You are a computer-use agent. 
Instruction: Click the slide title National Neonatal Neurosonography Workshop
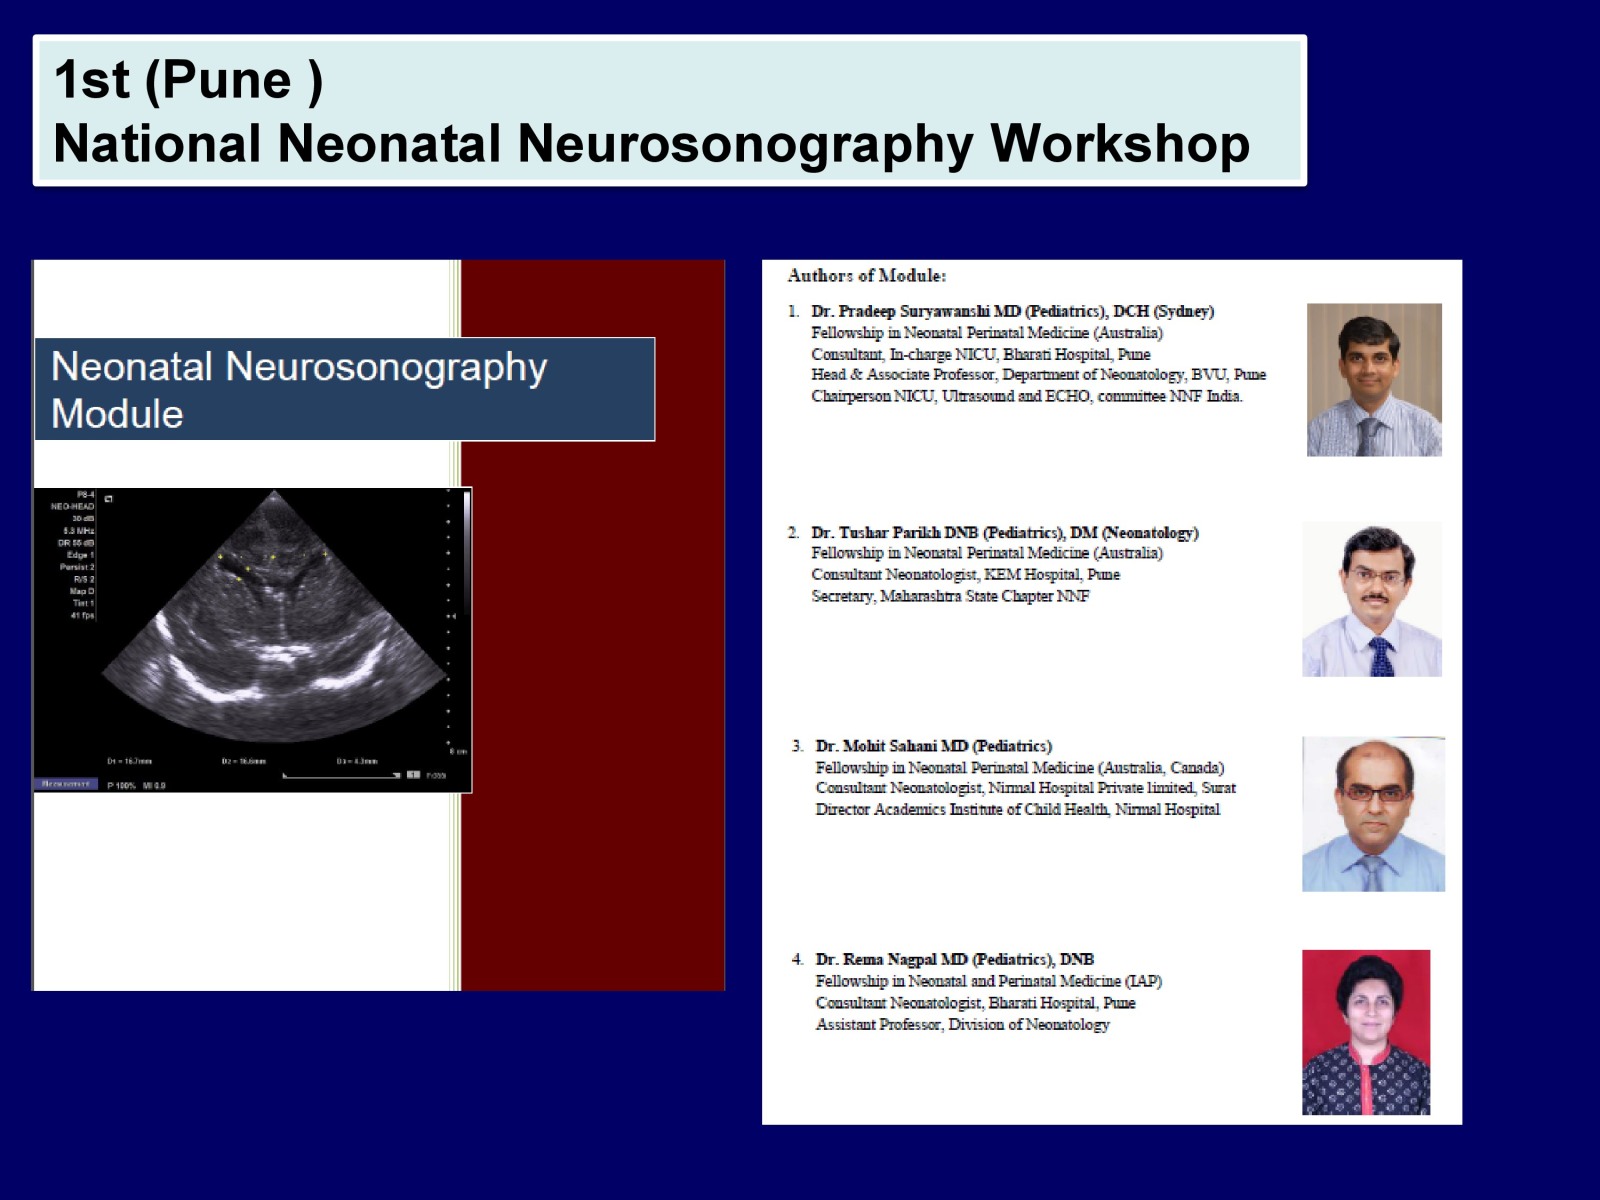(651, 142)
